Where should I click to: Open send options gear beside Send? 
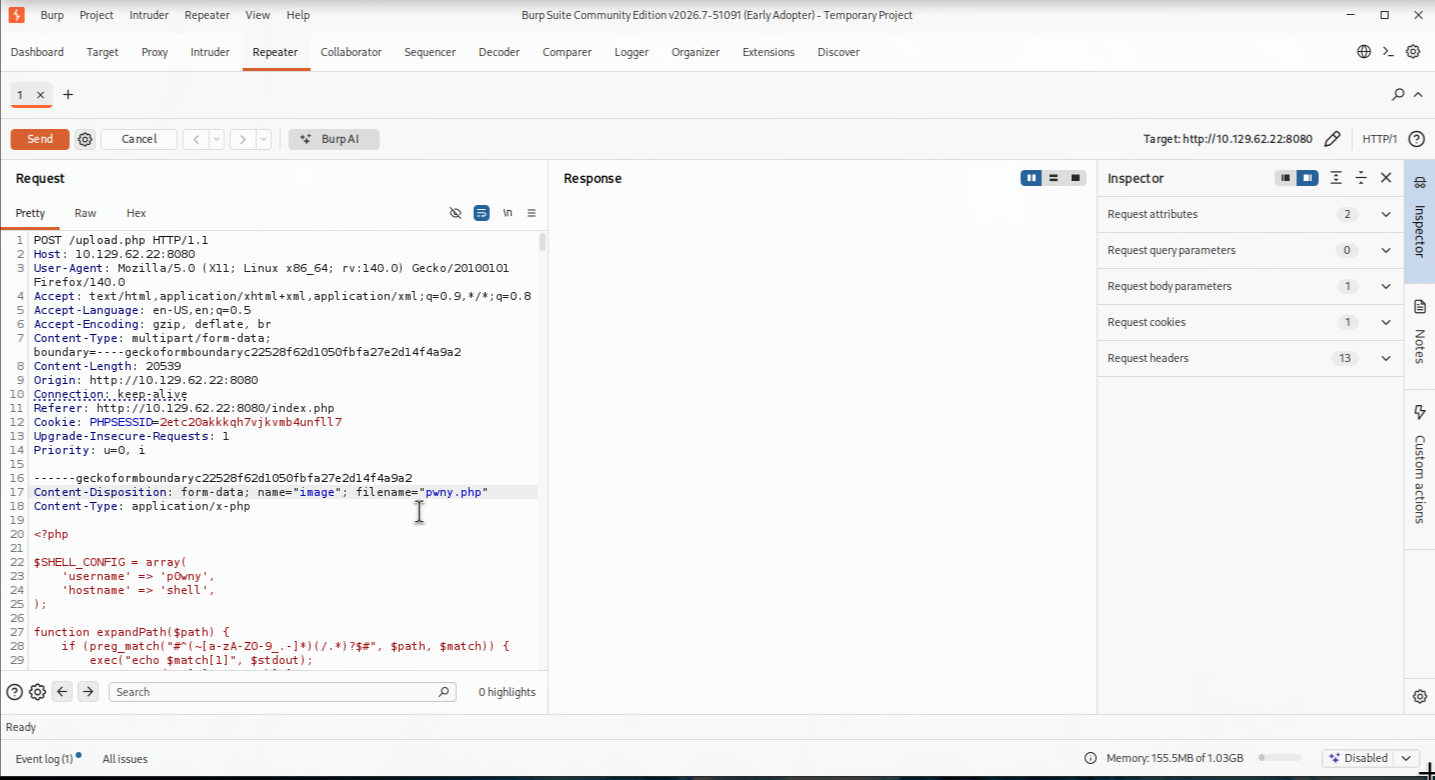pyautogui.click(x=85, y=139)
